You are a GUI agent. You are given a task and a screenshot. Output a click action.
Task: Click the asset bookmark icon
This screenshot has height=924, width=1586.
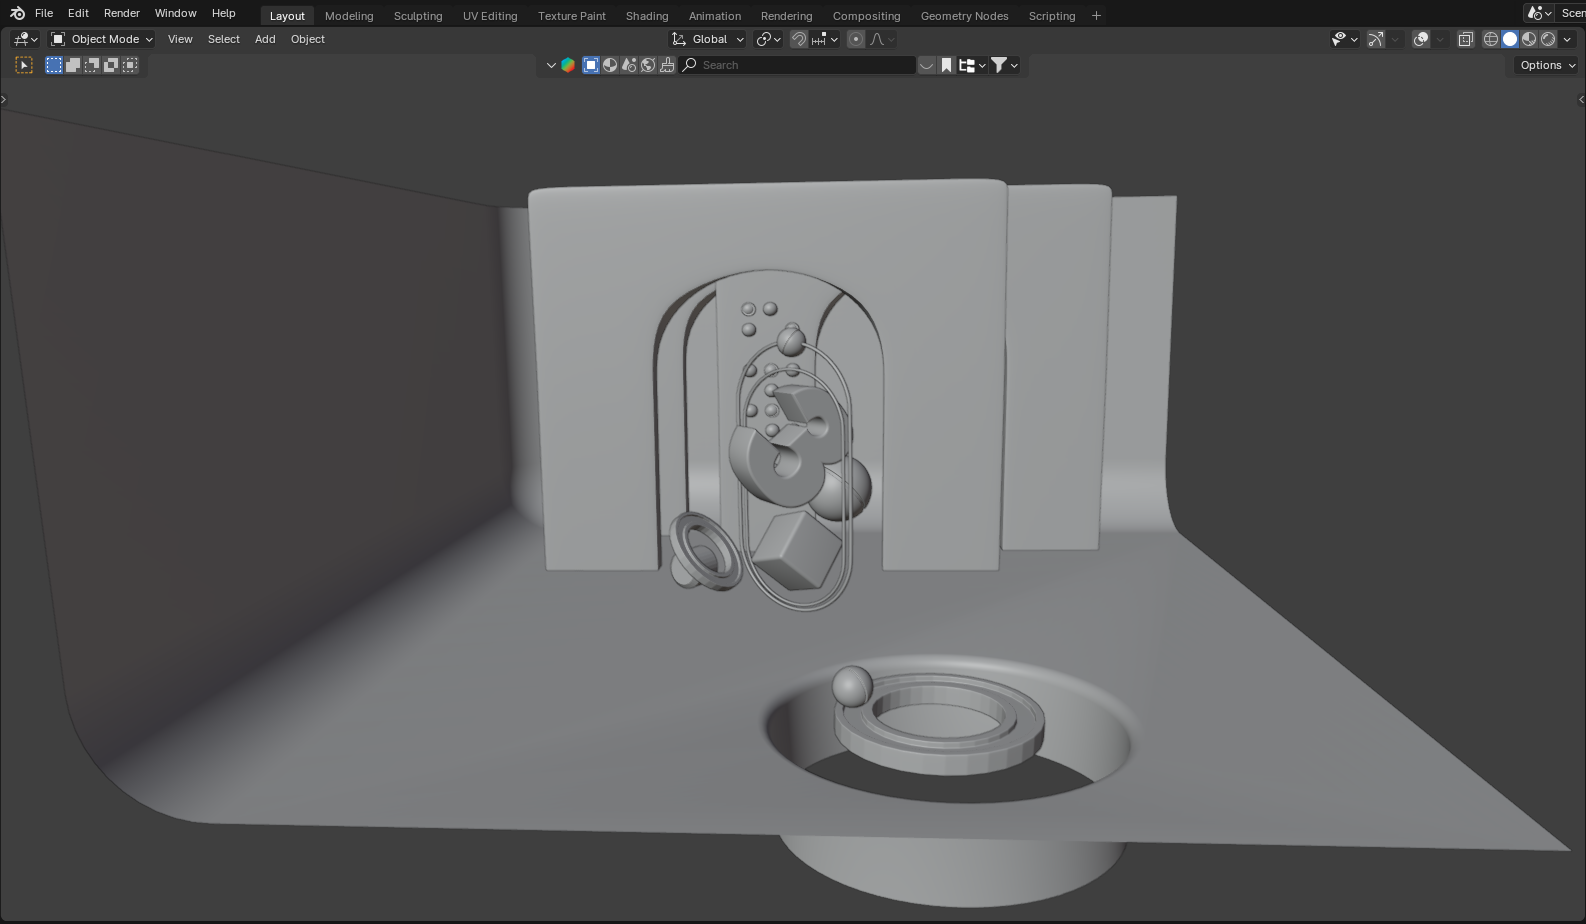(946, 65)
